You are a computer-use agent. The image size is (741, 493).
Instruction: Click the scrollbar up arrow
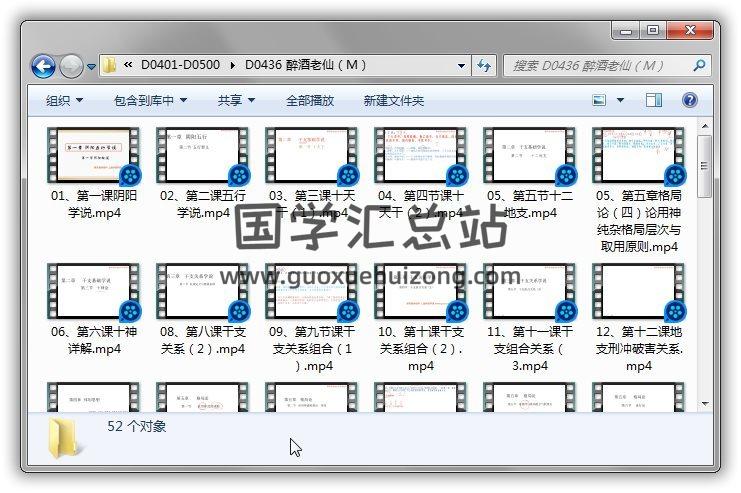pyautogui.click(x=705, y=126)
